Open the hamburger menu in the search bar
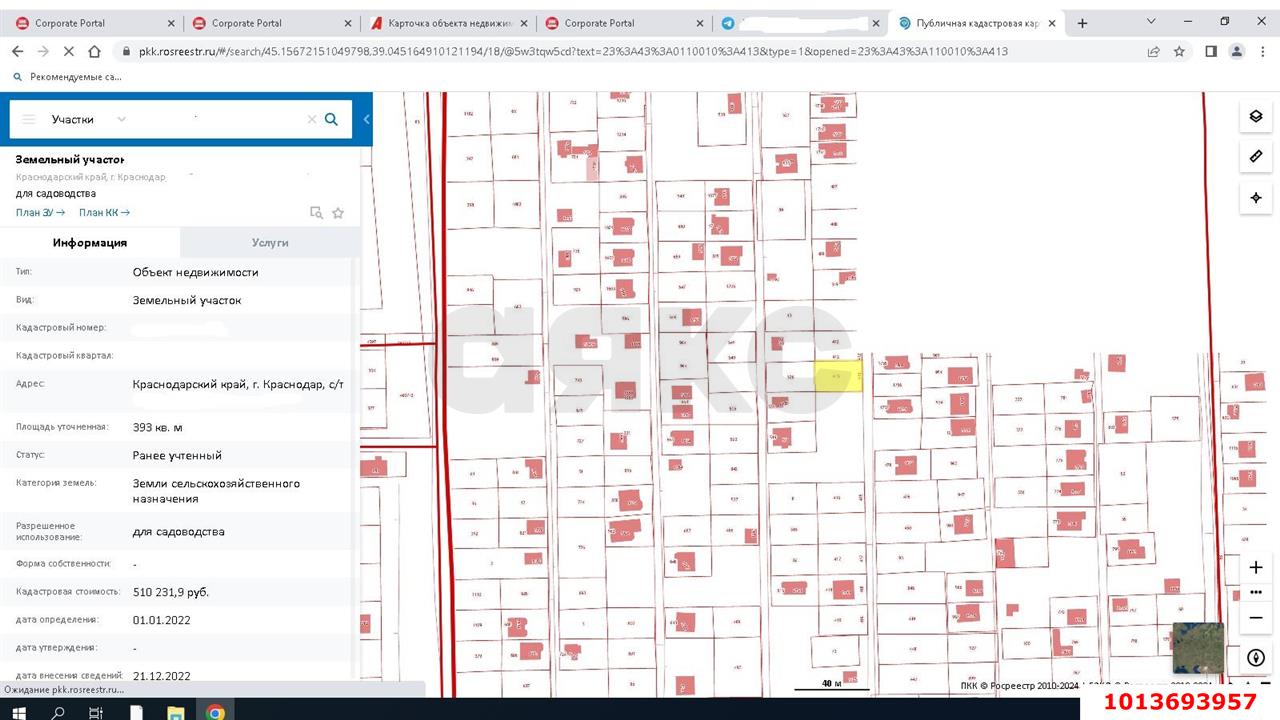This screenshot has height=720, width=1280. click(29, 119)
